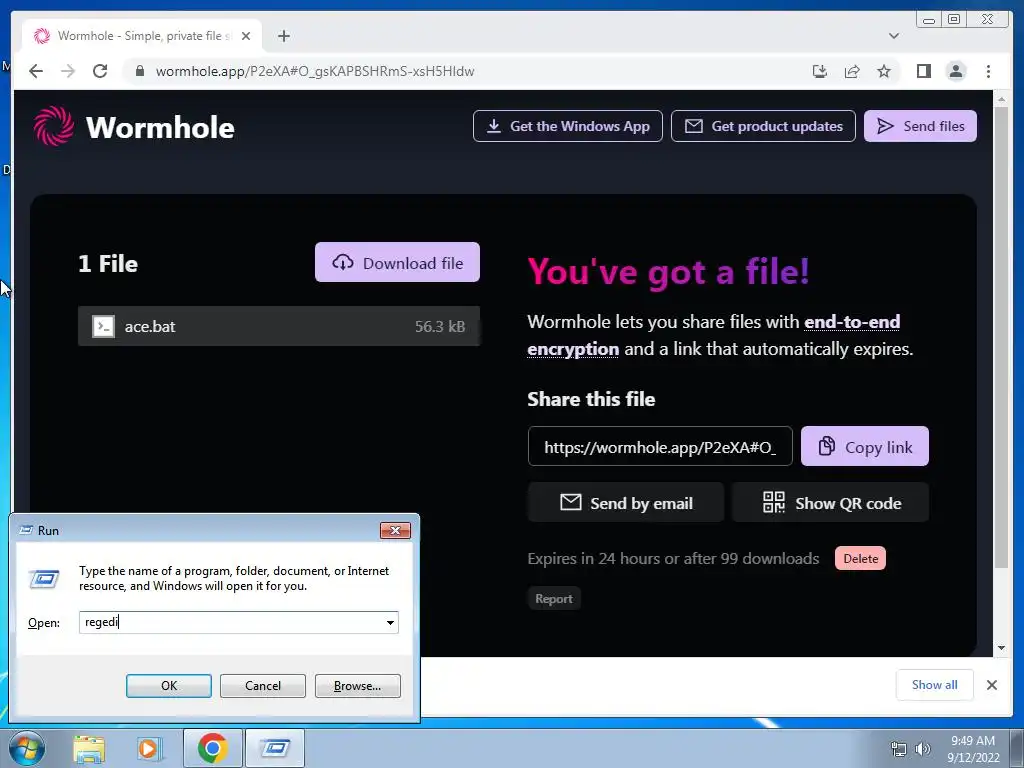Image resolution: width=1024 pixels, height=768 pixels.
Task: Click the install app icon in address bar
Action: tap(820, 71)
